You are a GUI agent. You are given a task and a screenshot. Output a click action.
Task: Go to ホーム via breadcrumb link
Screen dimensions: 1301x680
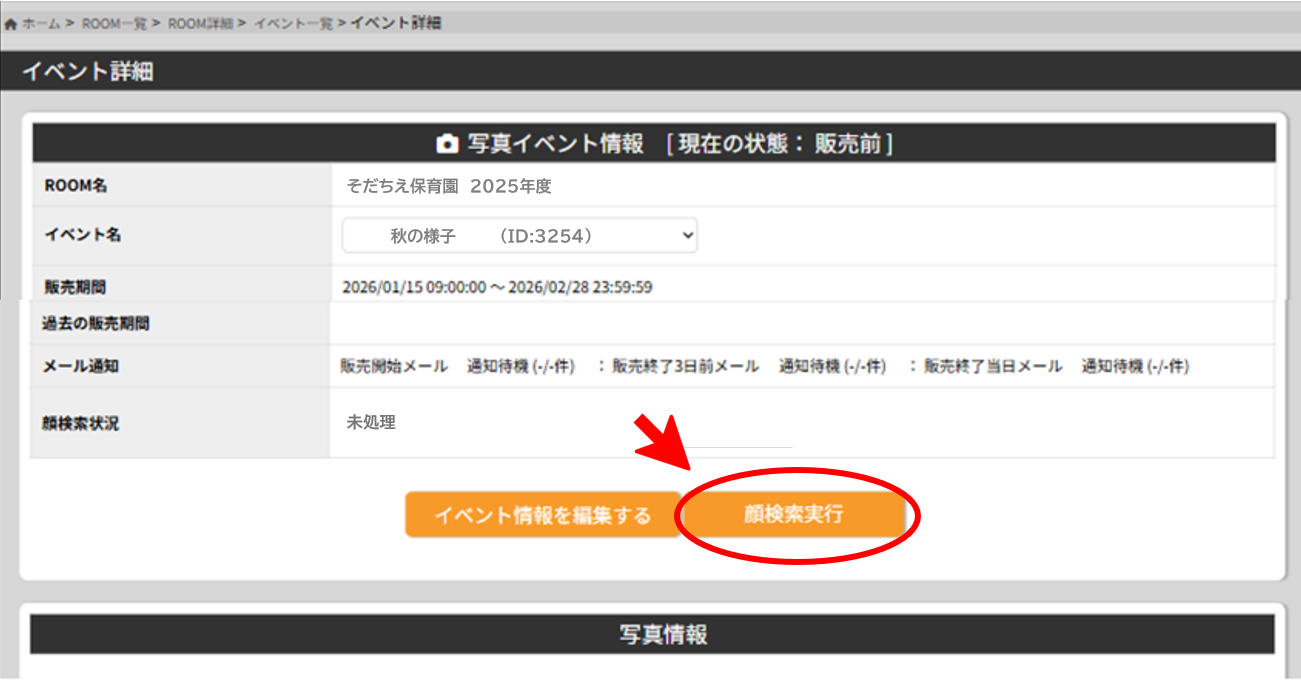pyautogui.click(x=41, y=23)
